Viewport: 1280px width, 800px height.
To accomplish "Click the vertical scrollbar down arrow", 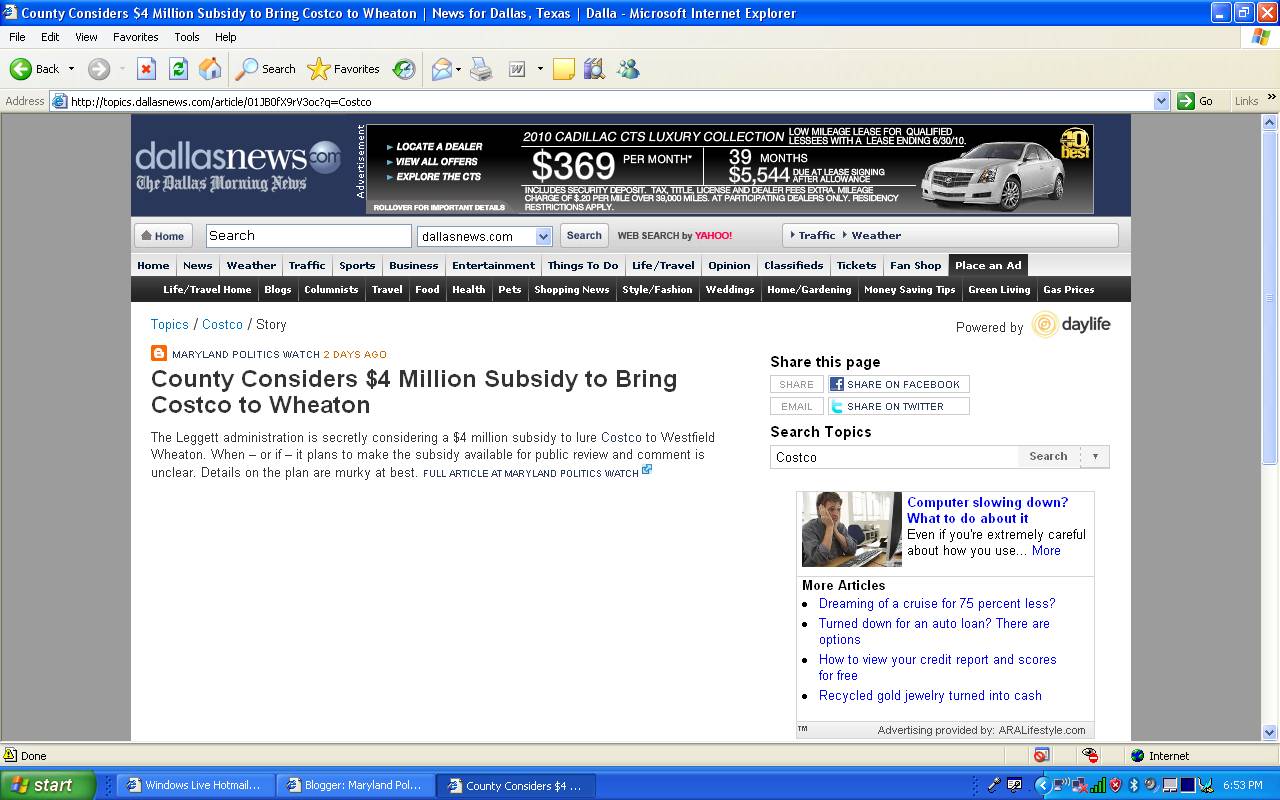I will (1270, 732).
